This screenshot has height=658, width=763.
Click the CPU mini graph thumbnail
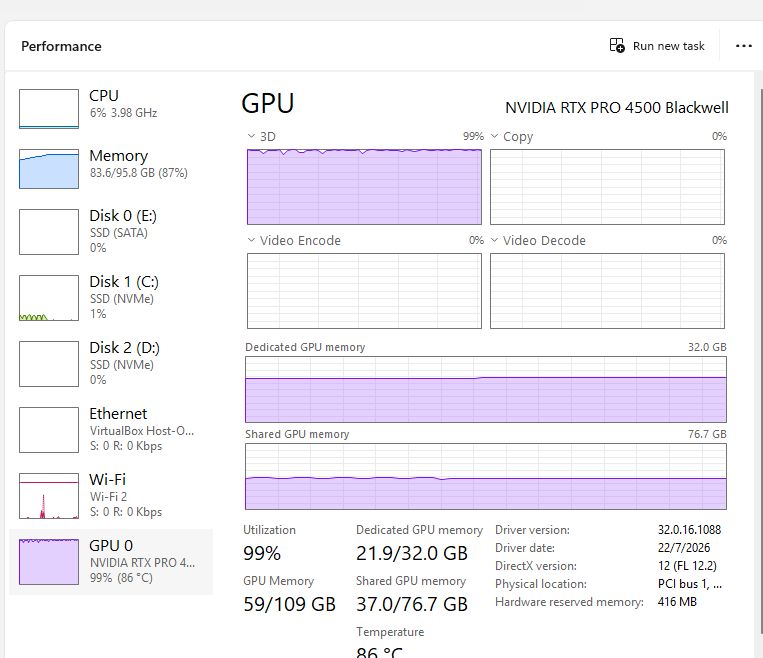coord(49,109)
